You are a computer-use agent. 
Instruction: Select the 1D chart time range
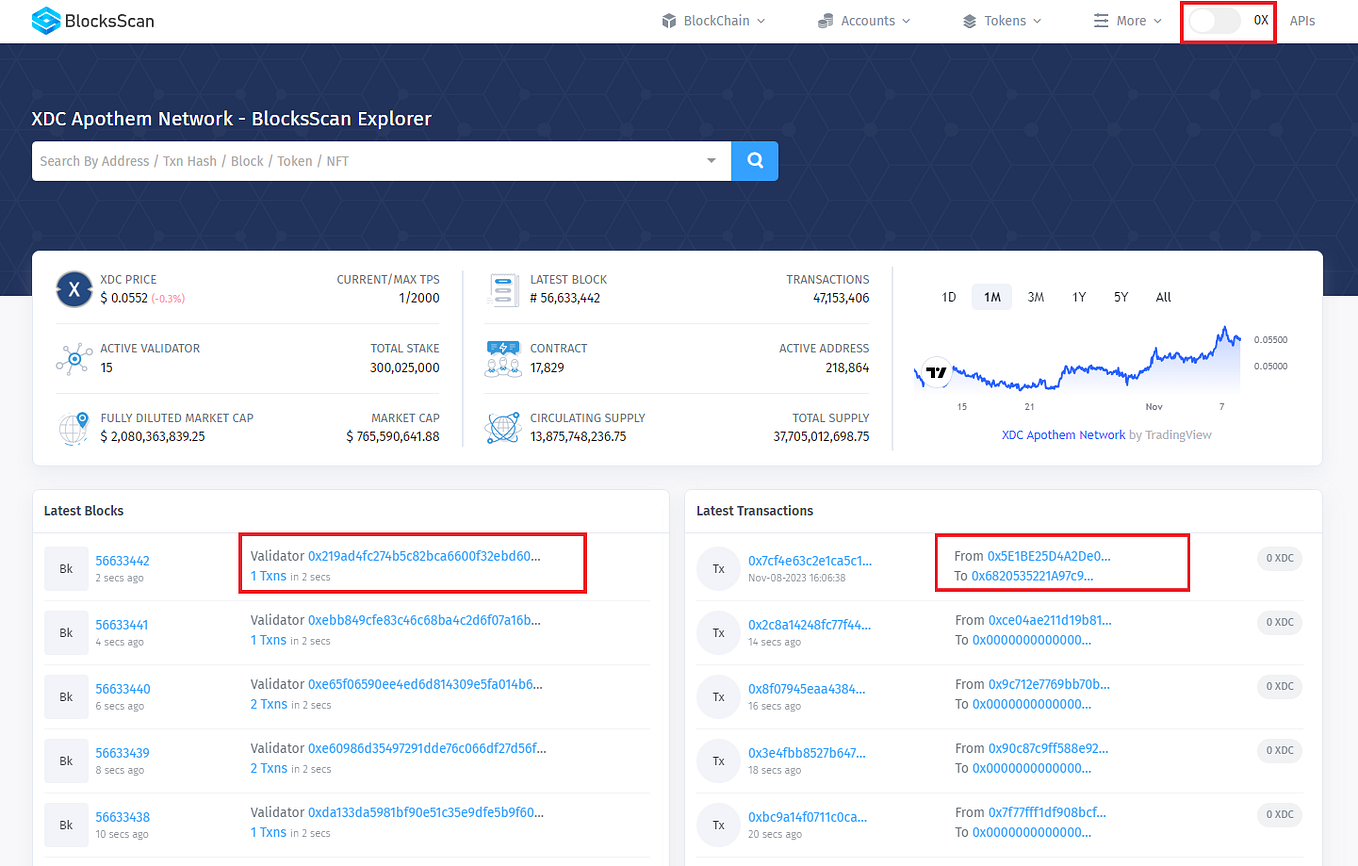pyautogui.click(x=948, y=296)
